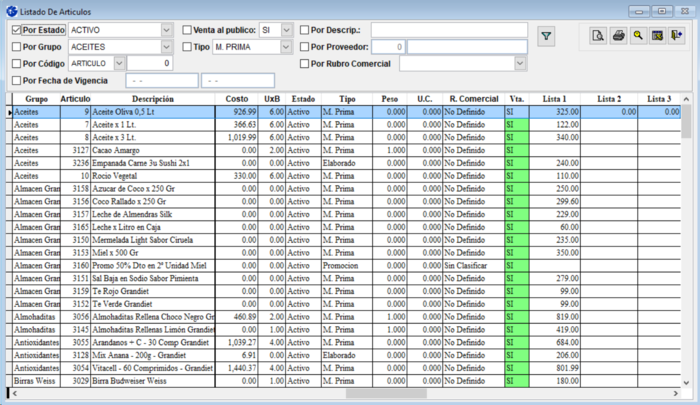The width and height of the screenshot is (700, 405).
Task: Select the Cacao Amargo row
Action: pos(344,150)
